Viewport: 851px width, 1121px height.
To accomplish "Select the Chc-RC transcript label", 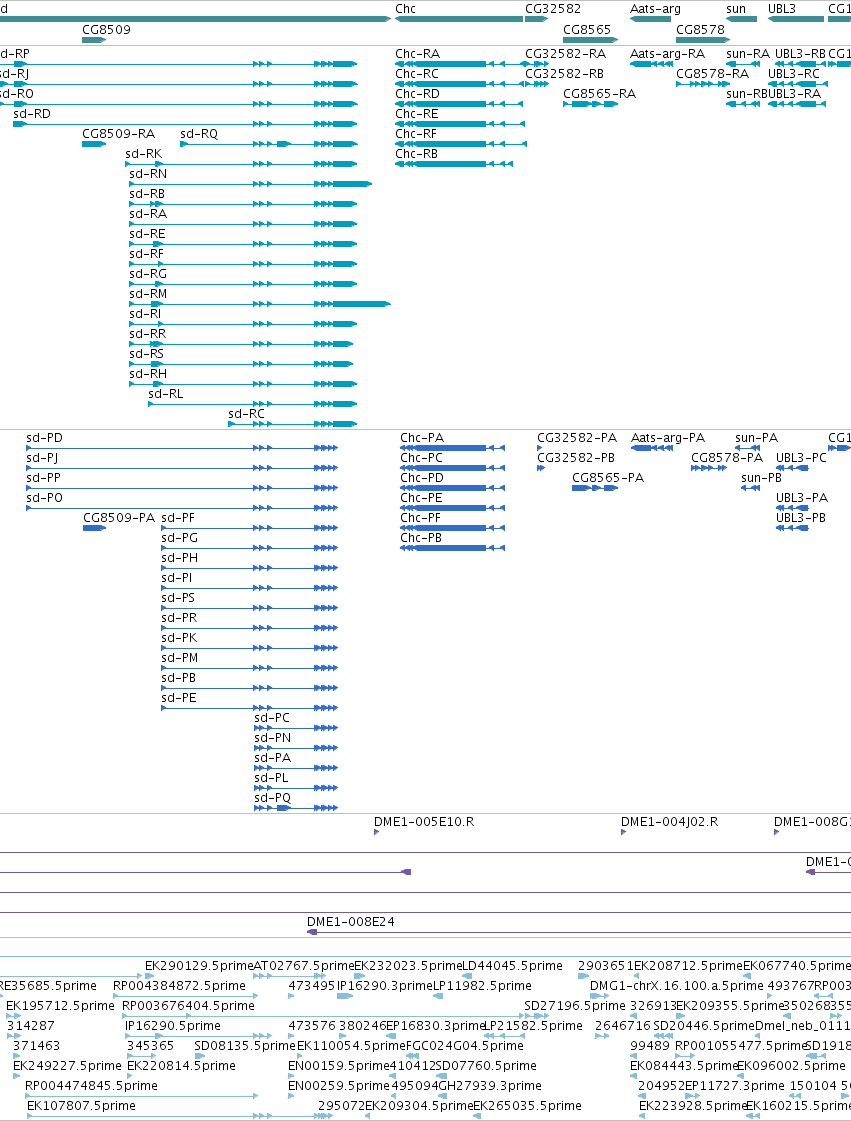I will coord(417,74).
